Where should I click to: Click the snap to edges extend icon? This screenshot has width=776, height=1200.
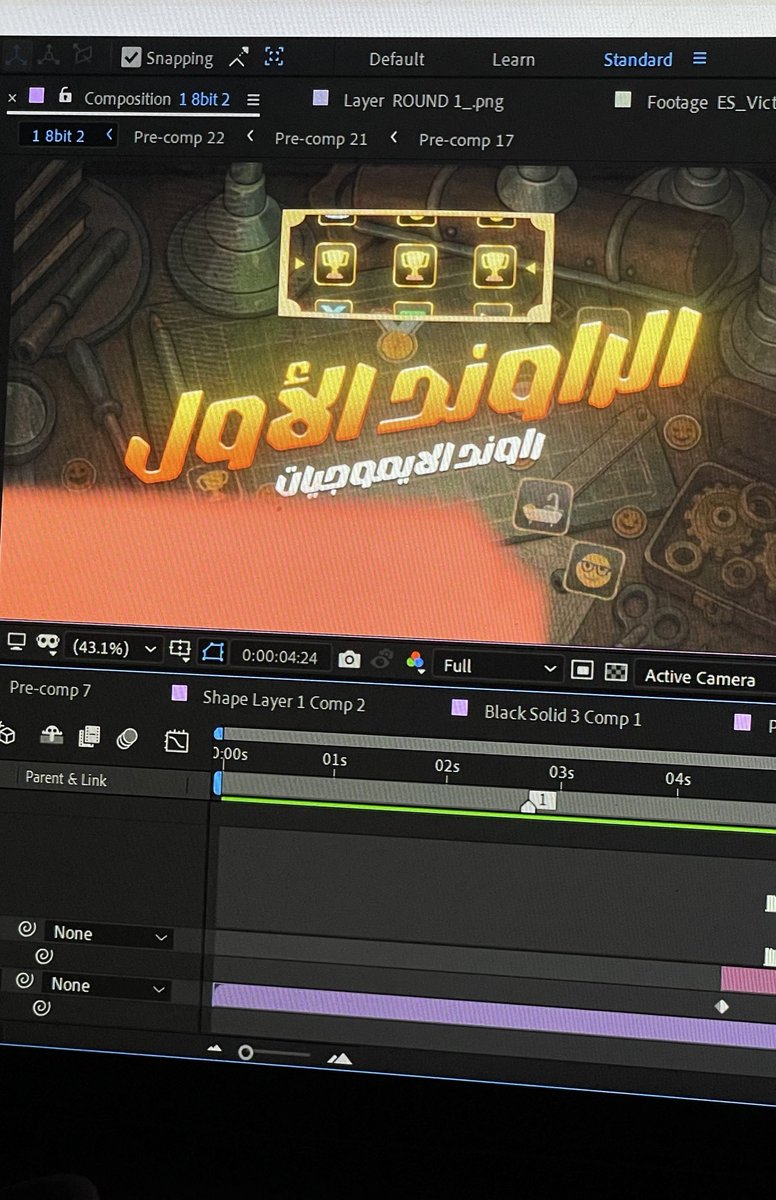[238, 57]
